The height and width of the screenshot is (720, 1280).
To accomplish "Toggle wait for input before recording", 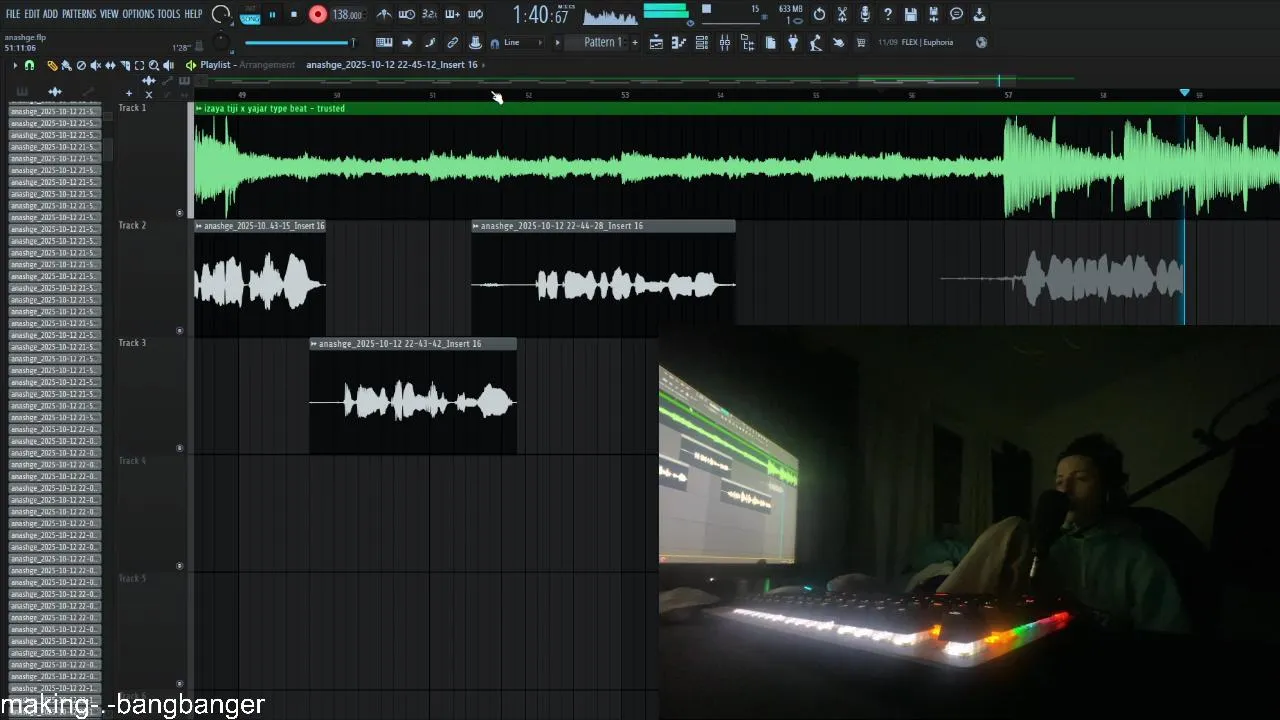I will [x=406, y=15].
